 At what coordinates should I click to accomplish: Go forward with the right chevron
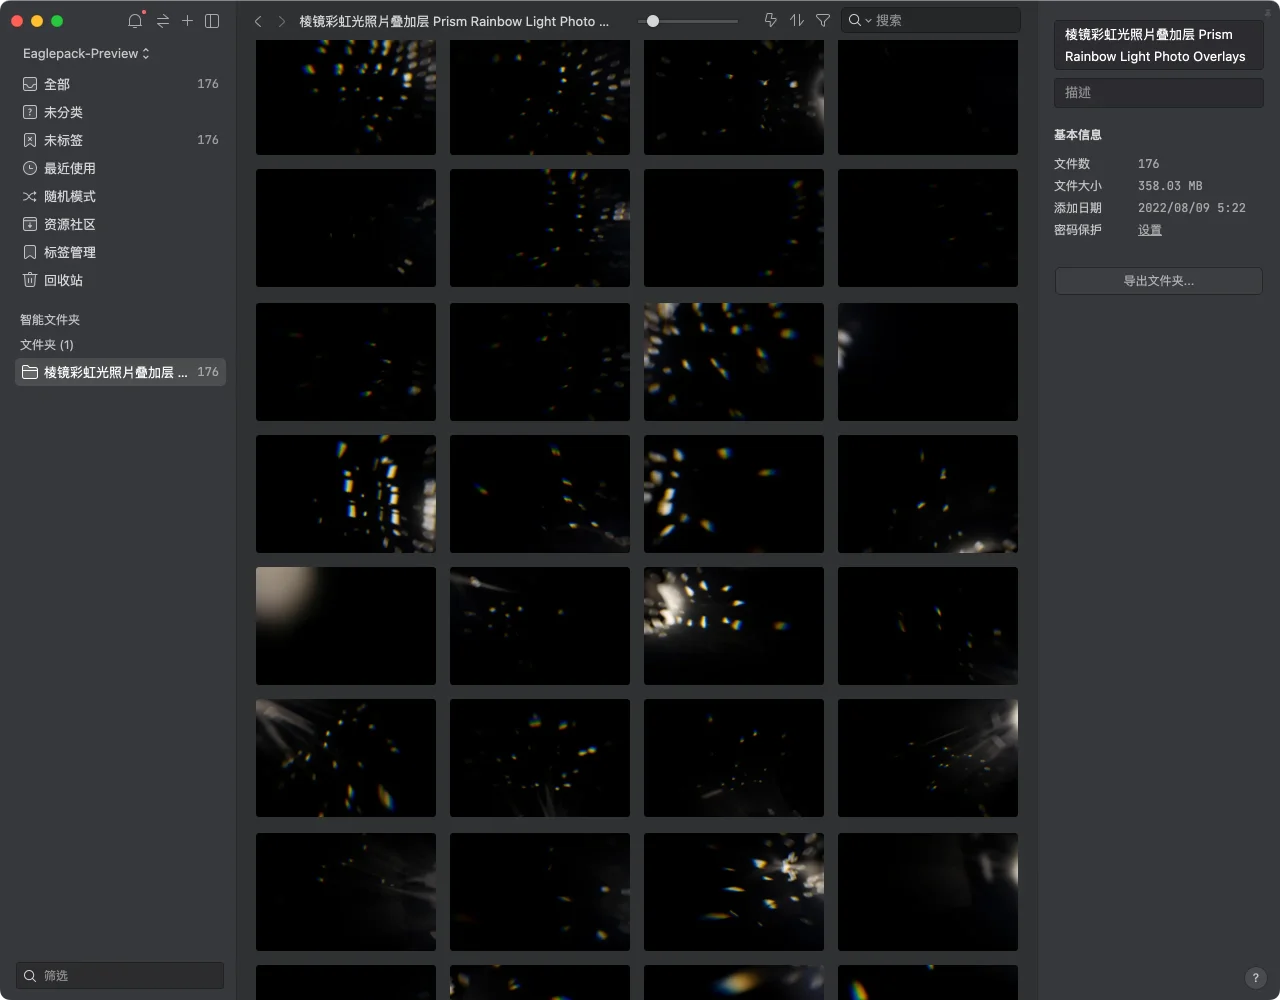click(x=282, y=21)
